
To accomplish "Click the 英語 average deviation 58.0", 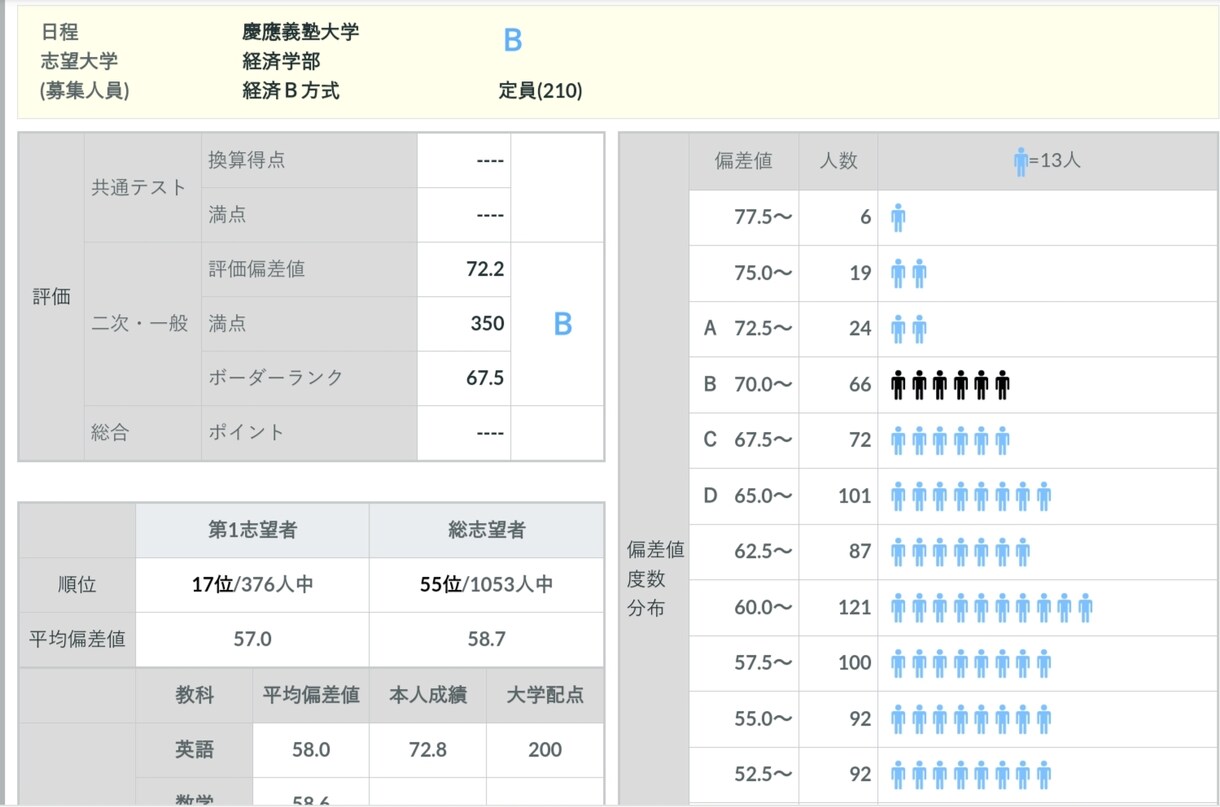I will (x=311, y=750).
